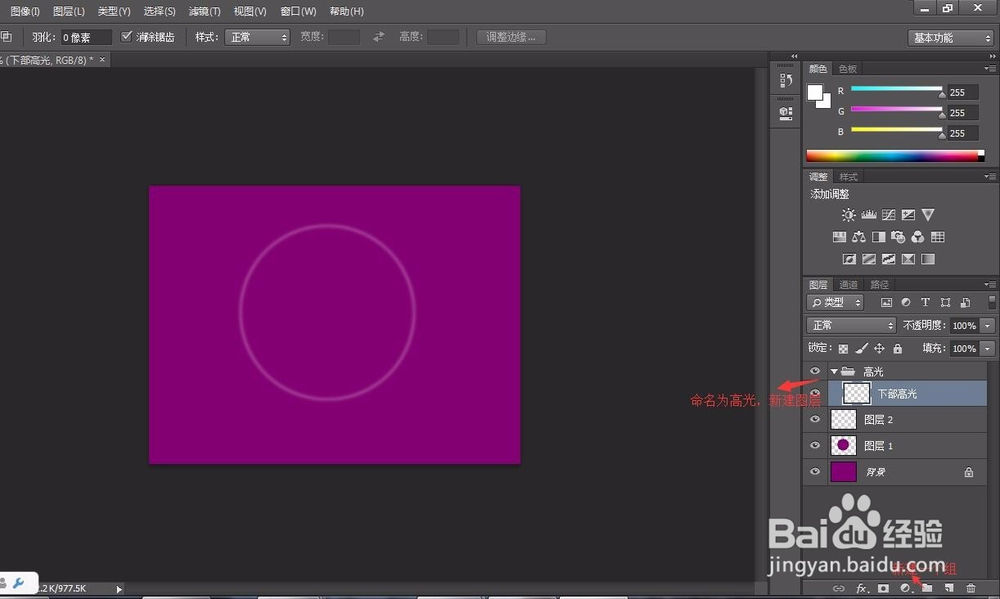
Task: Hide the 背景 layer
Action: point(814,471)
